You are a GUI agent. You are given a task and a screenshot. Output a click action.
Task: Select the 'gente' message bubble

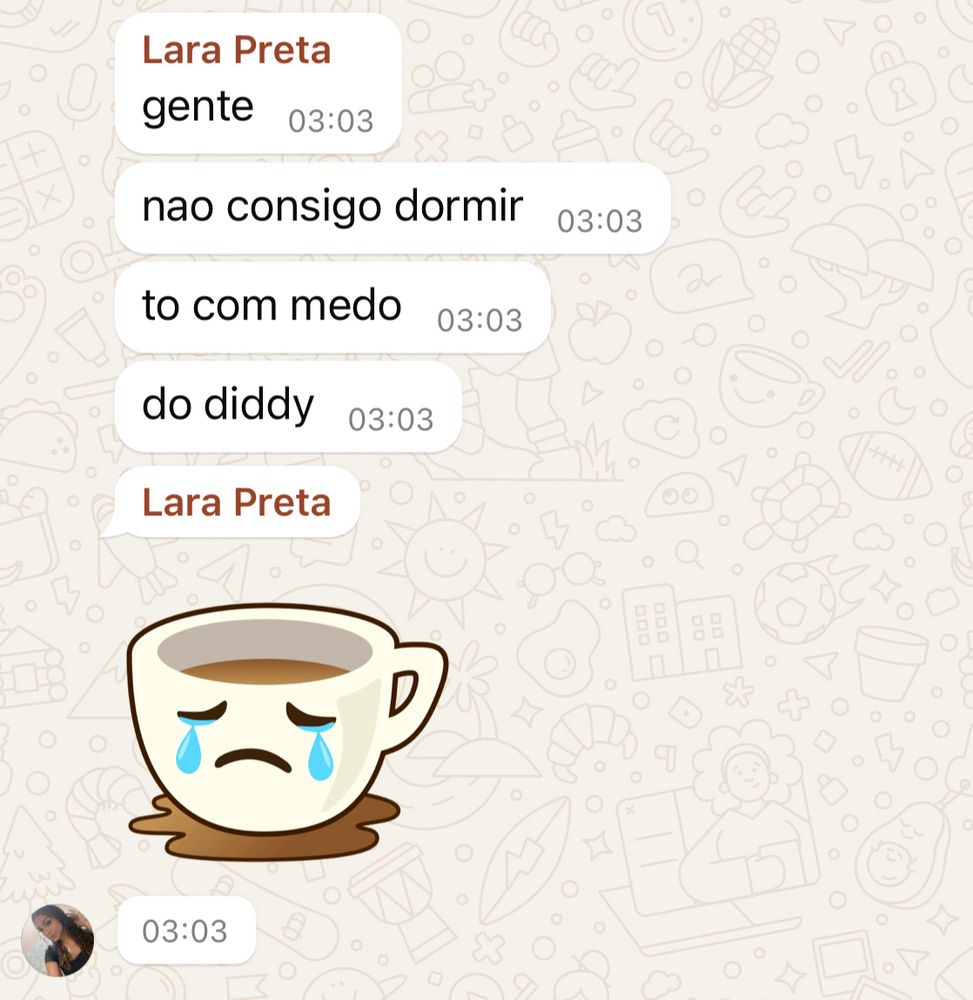point(258,84)
